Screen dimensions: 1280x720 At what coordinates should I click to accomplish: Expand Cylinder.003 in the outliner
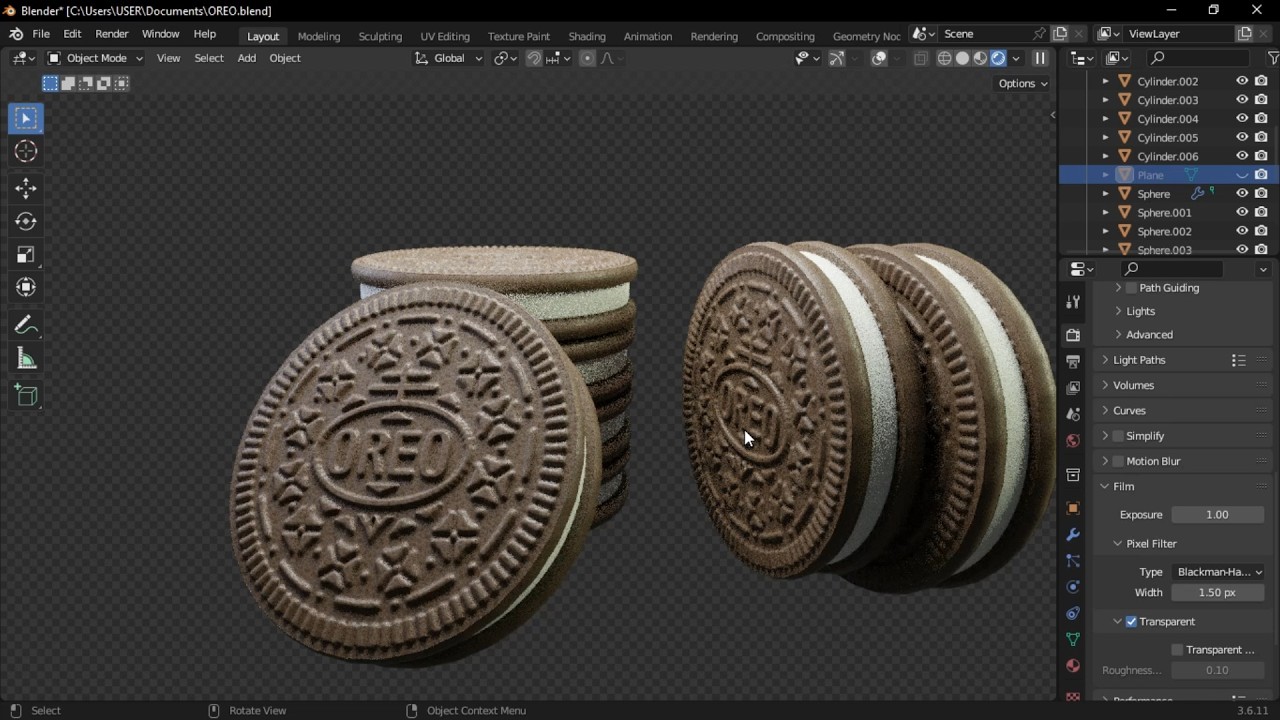point(1105,100)
